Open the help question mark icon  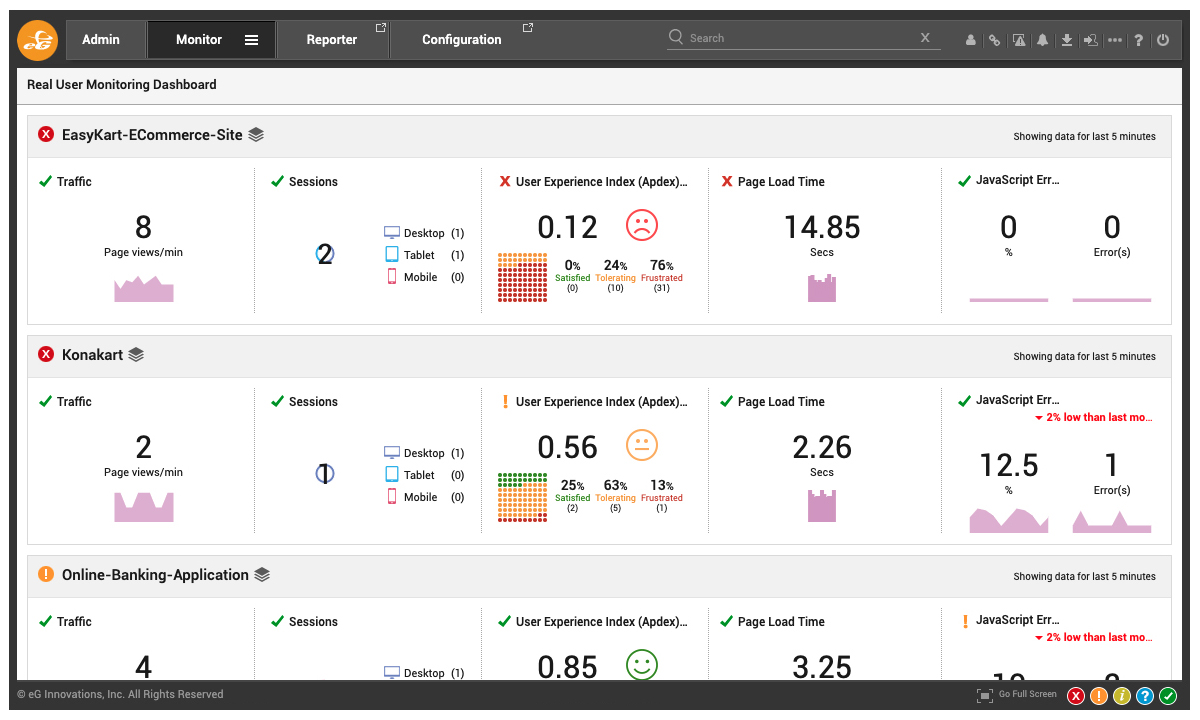(1138, 40)
